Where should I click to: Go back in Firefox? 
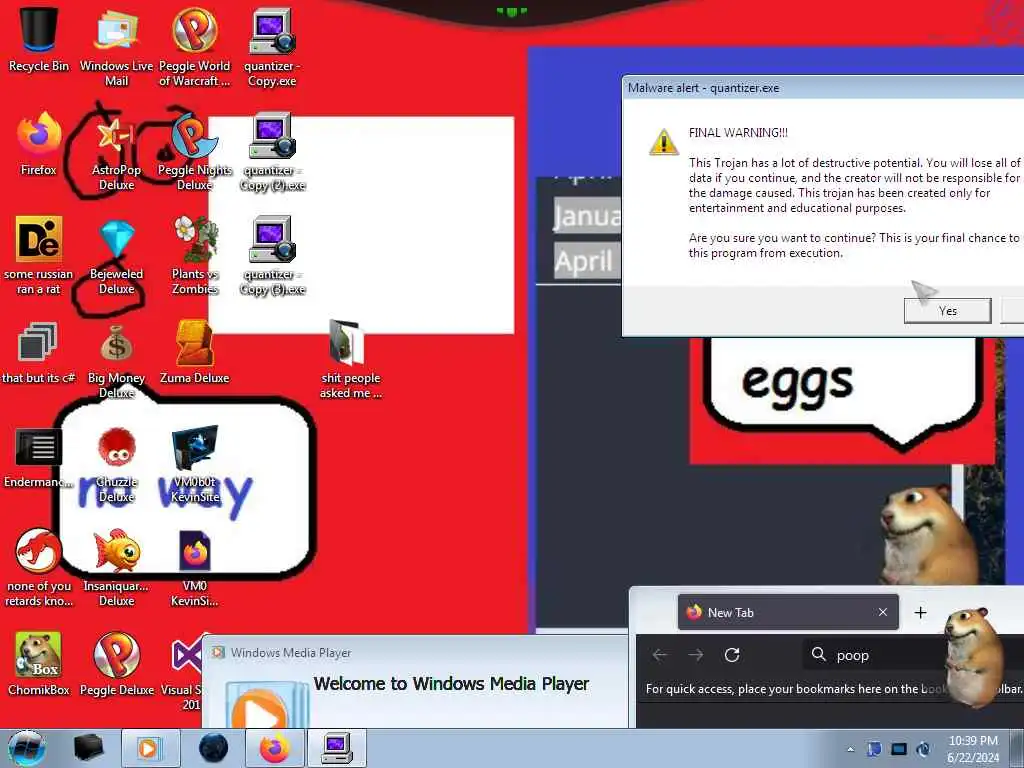660,655
